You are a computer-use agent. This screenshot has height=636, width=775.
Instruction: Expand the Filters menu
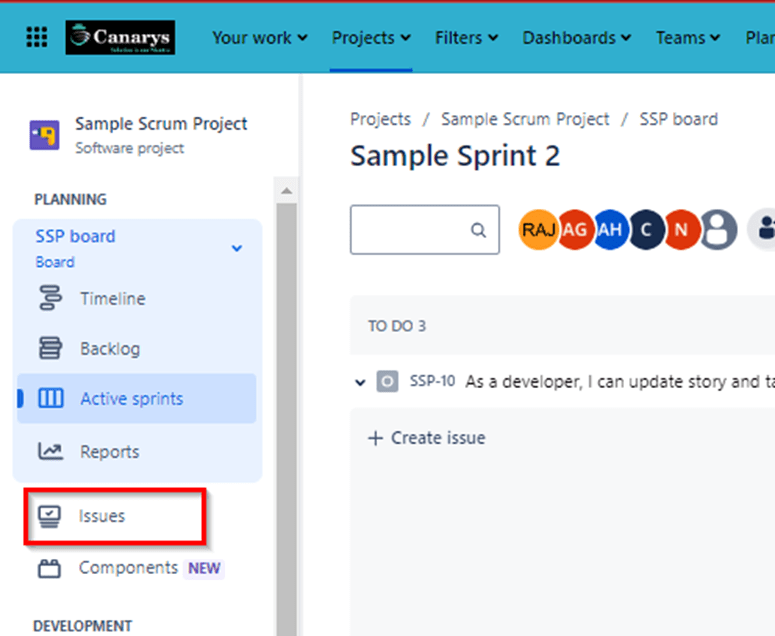(467, 38)
